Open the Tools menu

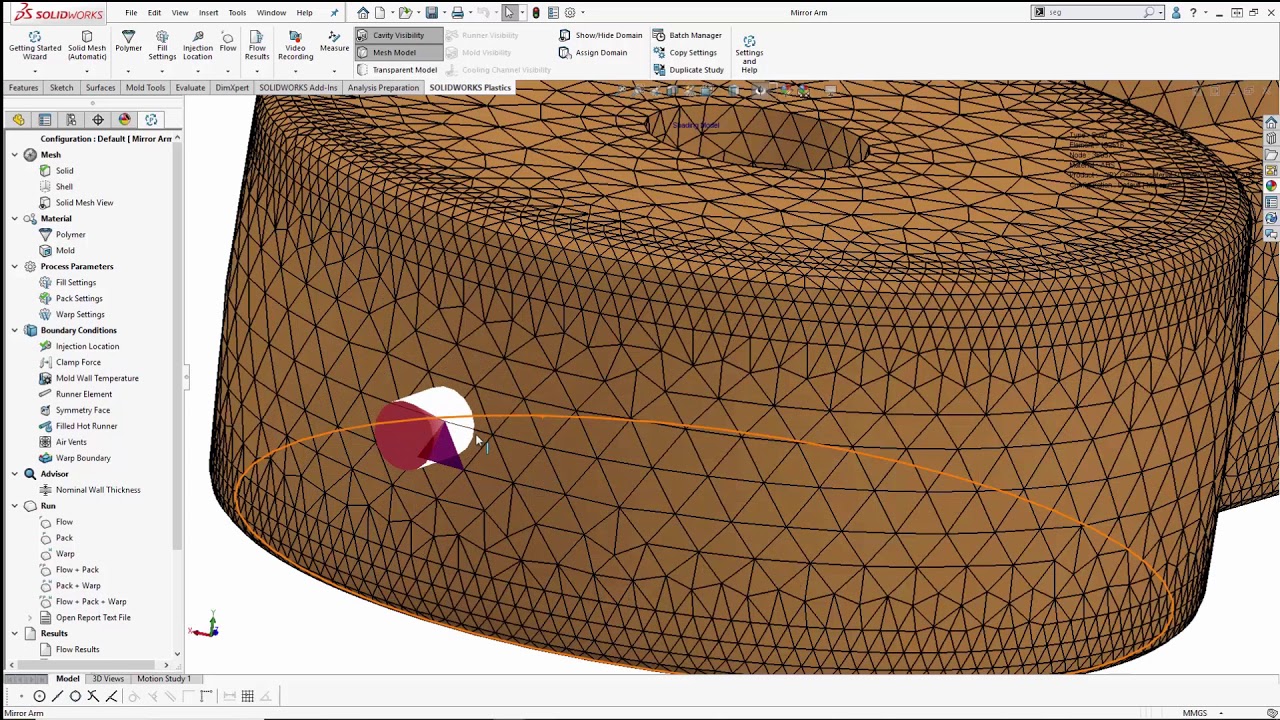[x=237, y=13]
